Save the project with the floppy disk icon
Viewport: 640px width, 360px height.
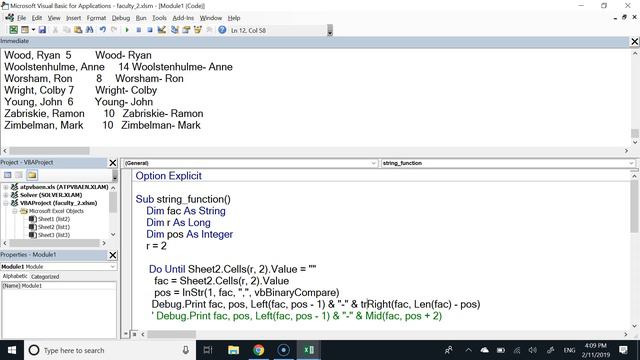click(42, 30)
